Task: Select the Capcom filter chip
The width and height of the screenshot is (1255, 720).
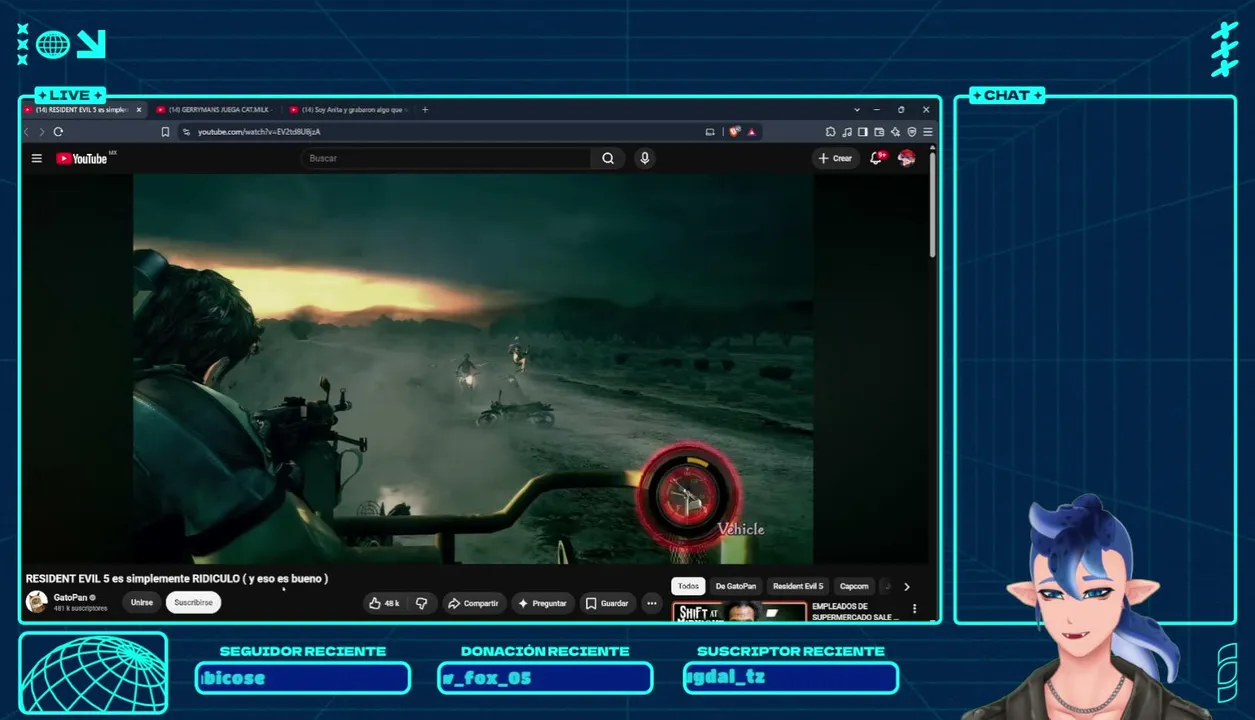Action: 854,586
